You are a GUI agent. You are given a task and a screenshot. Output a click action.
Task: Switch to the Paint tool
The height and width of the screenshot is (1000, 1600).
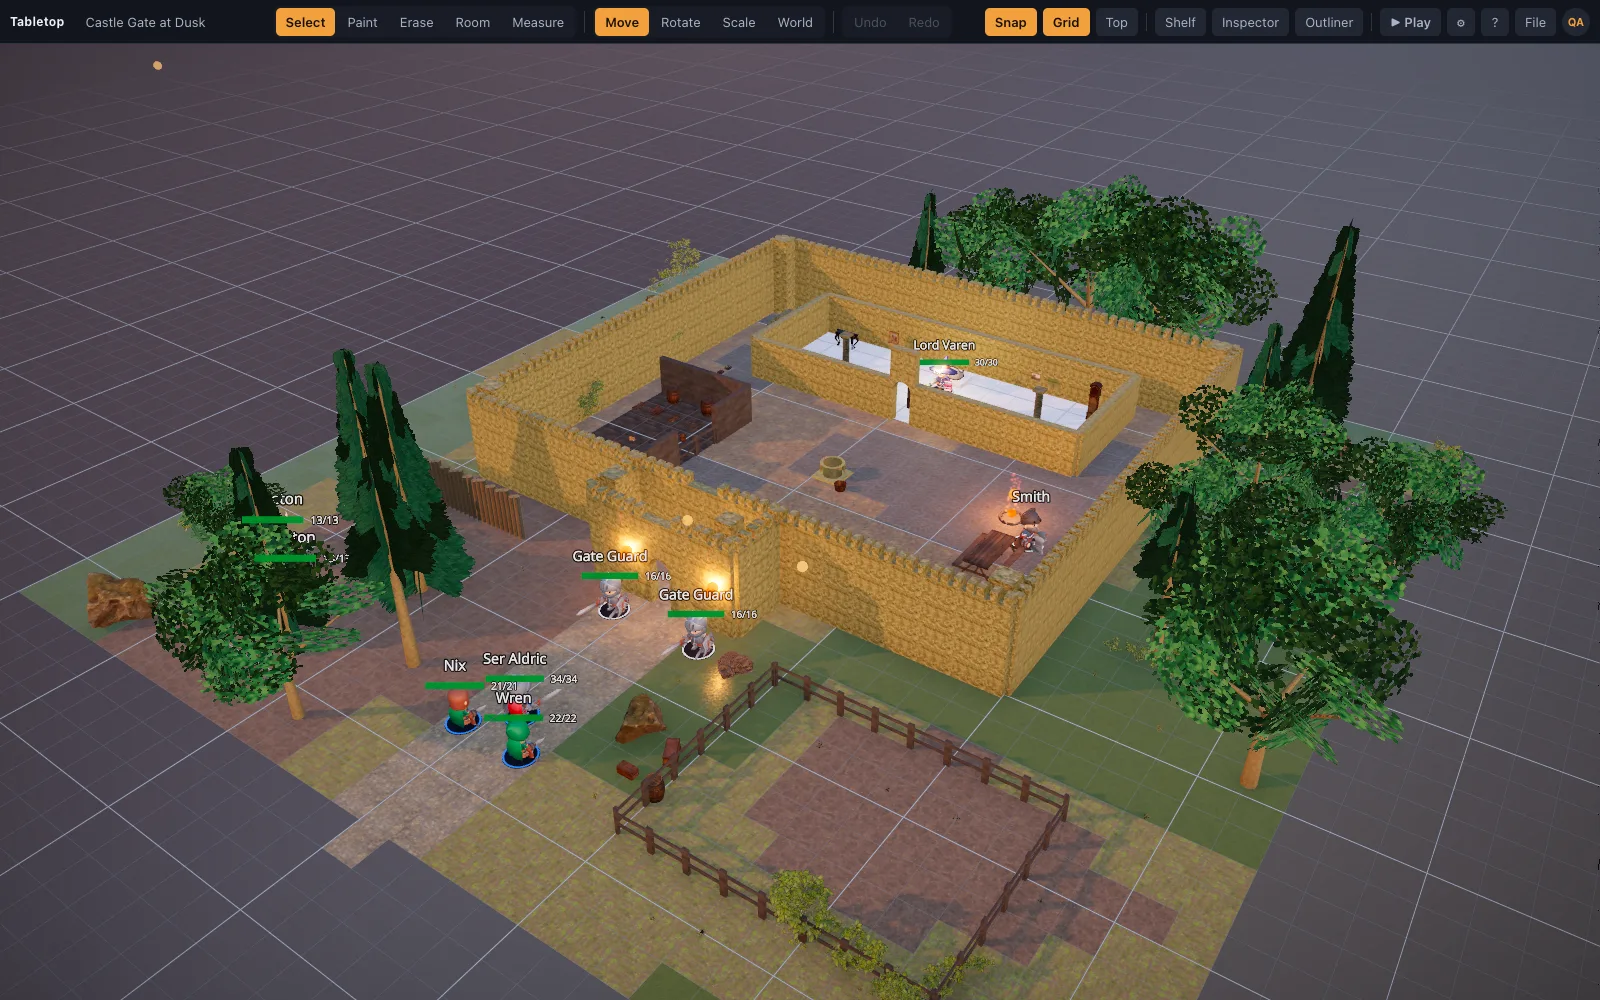362,22
